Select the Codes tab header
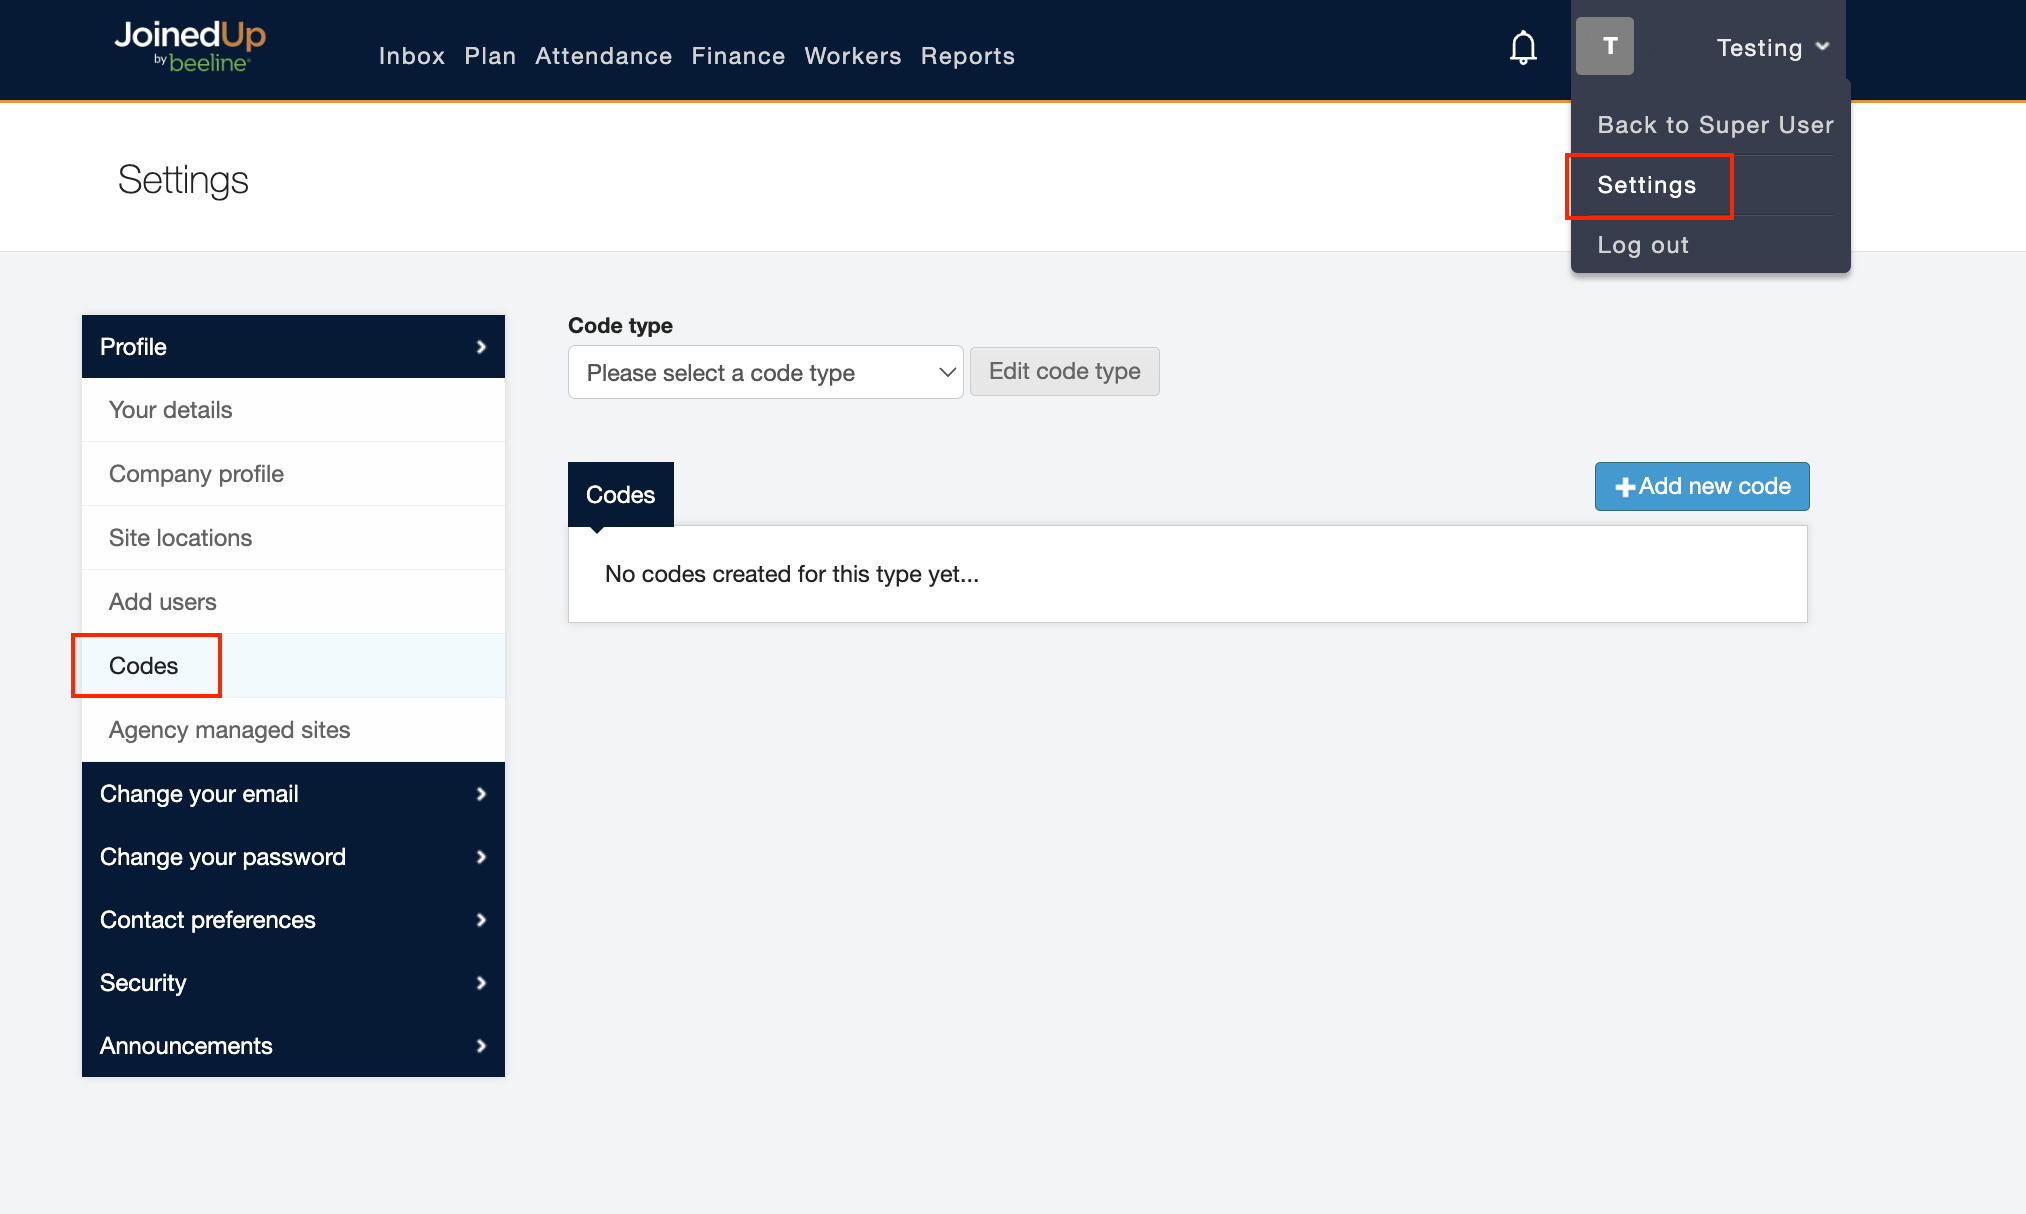This screenshot has width=2026, height=1214. pyautogui.click(x=620, y=495)
